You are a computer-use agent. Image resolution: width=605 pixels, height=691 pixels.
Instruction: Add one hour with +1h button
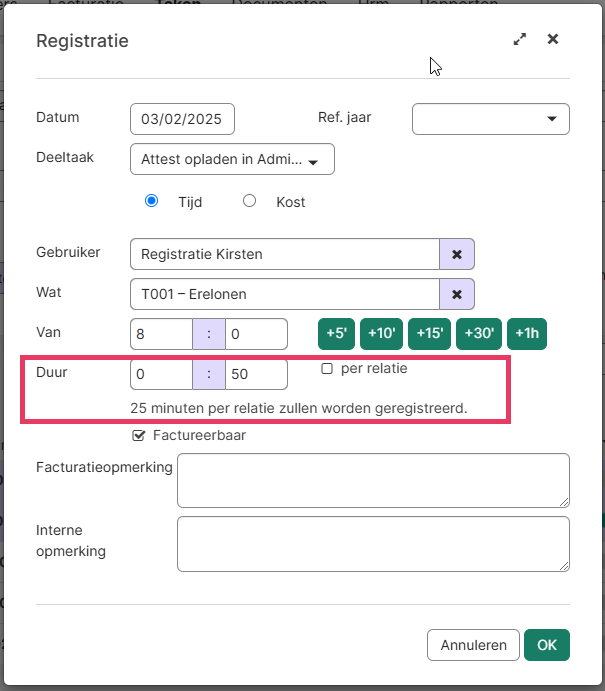527,334
